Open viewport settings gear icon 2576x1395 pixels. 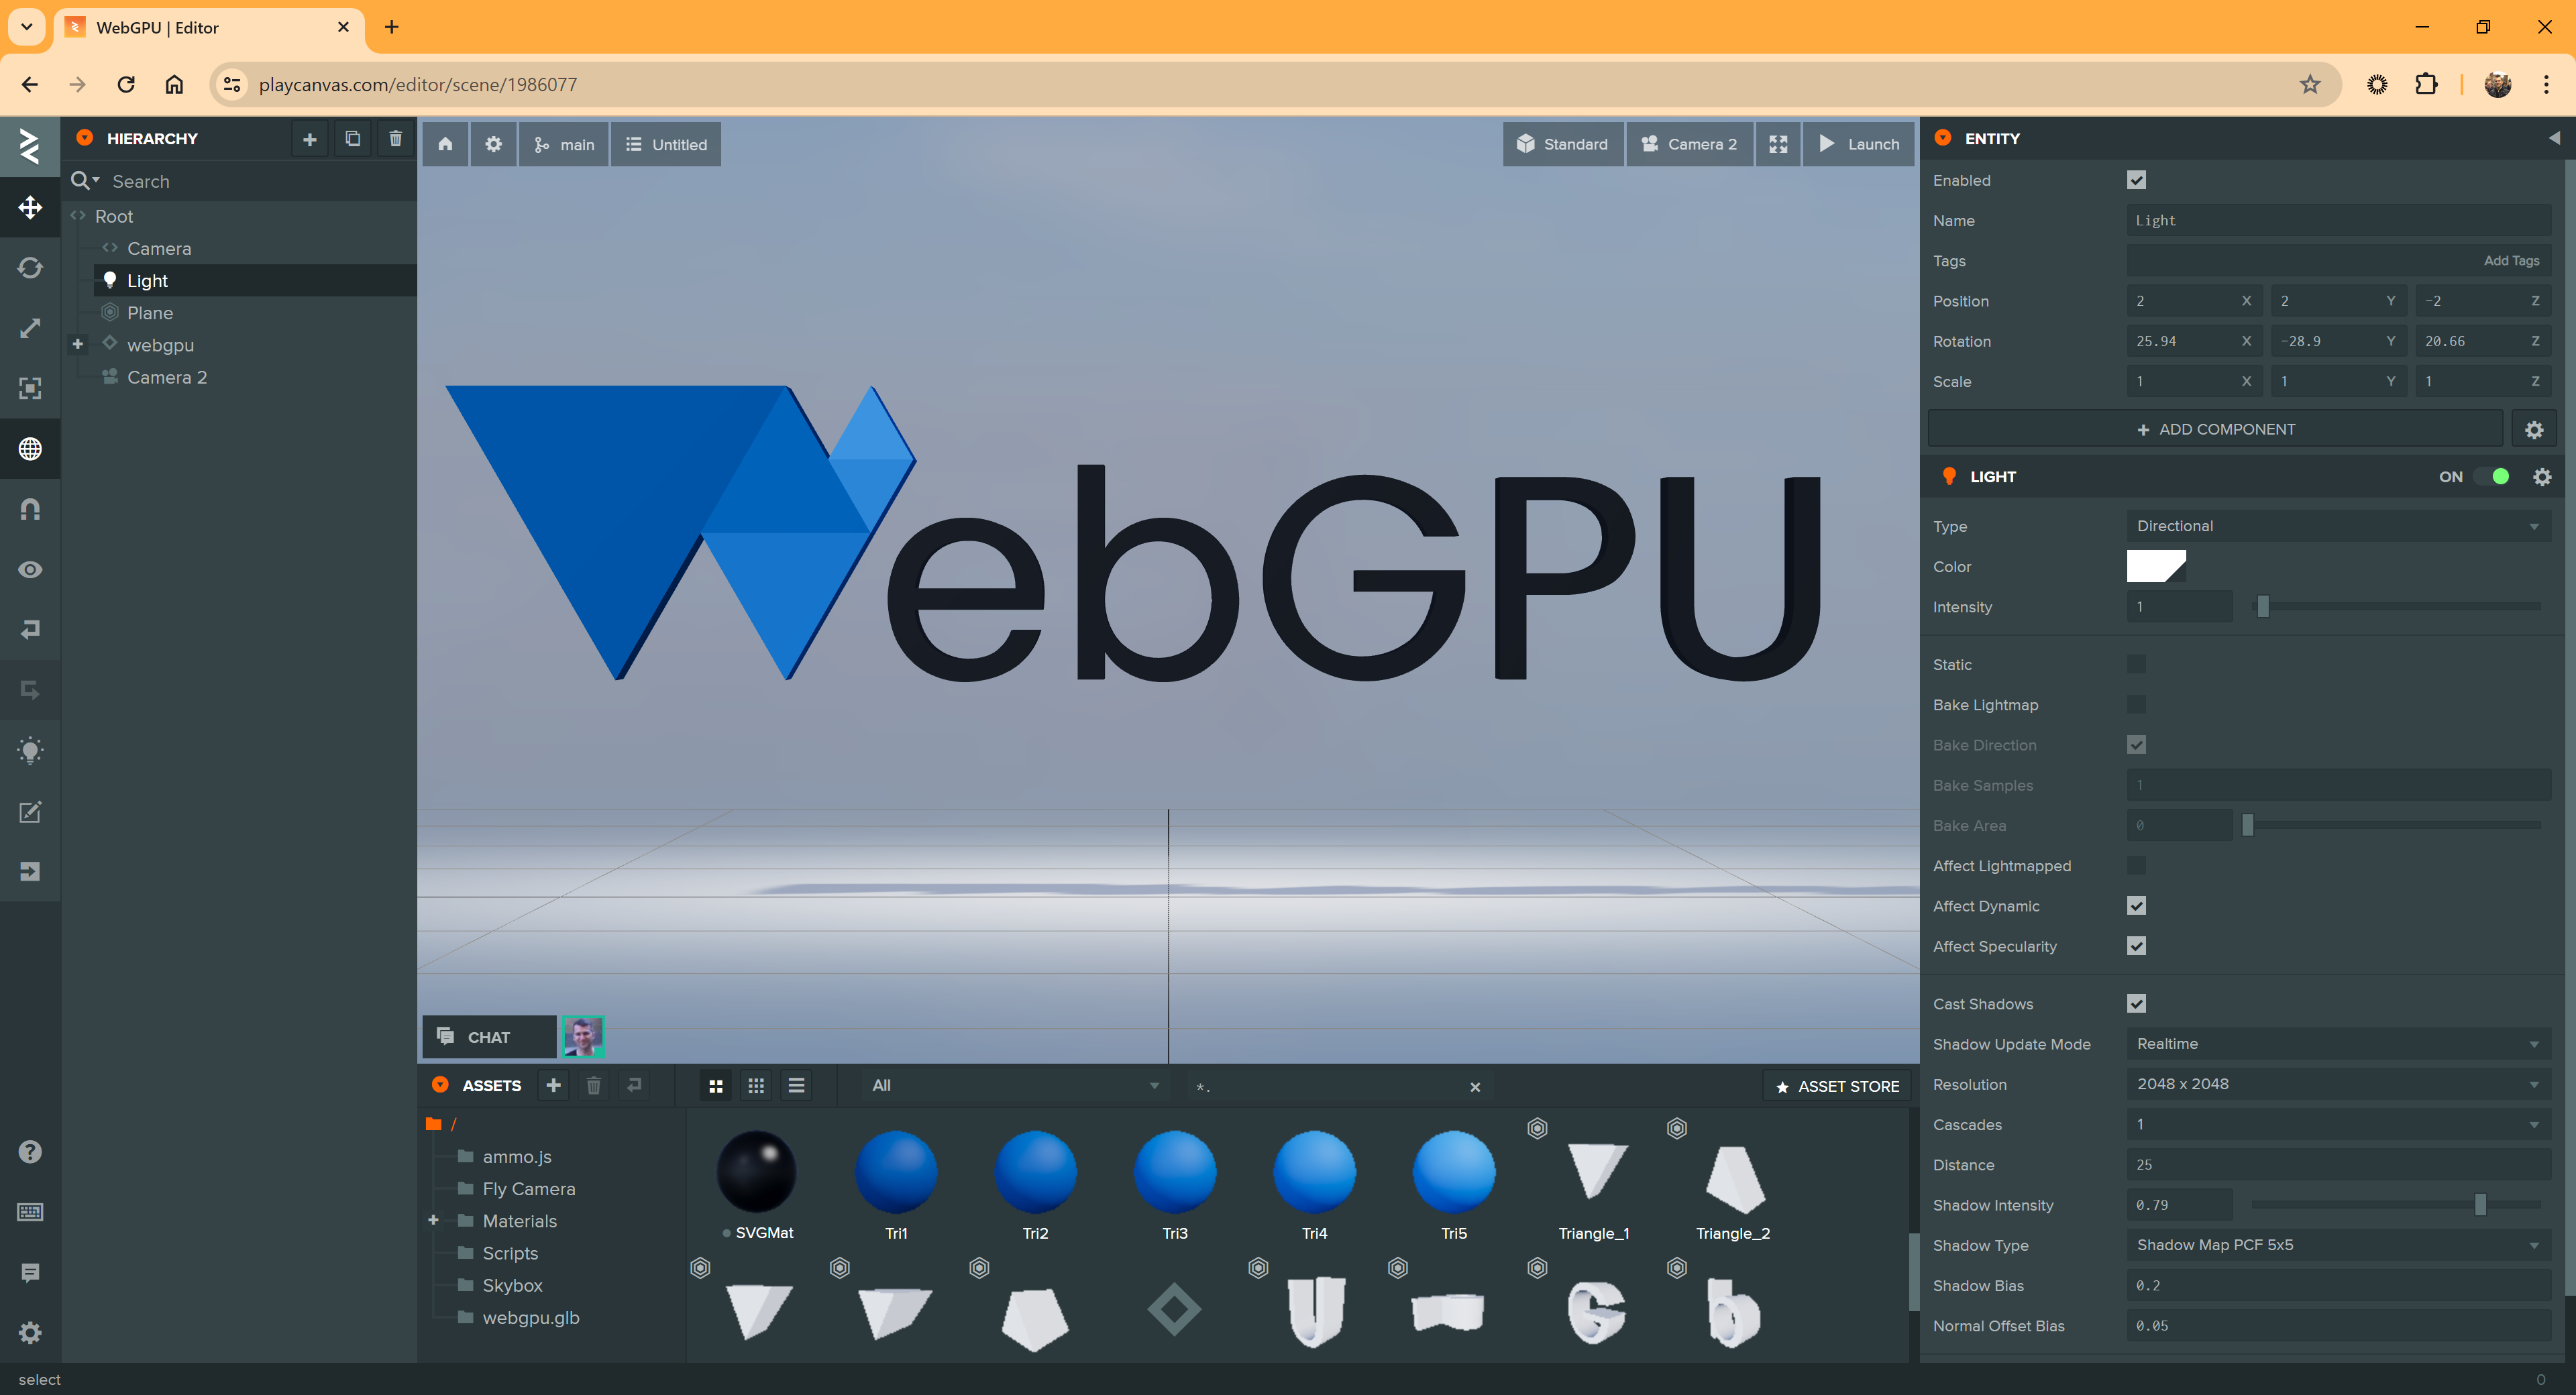point(493,144)
